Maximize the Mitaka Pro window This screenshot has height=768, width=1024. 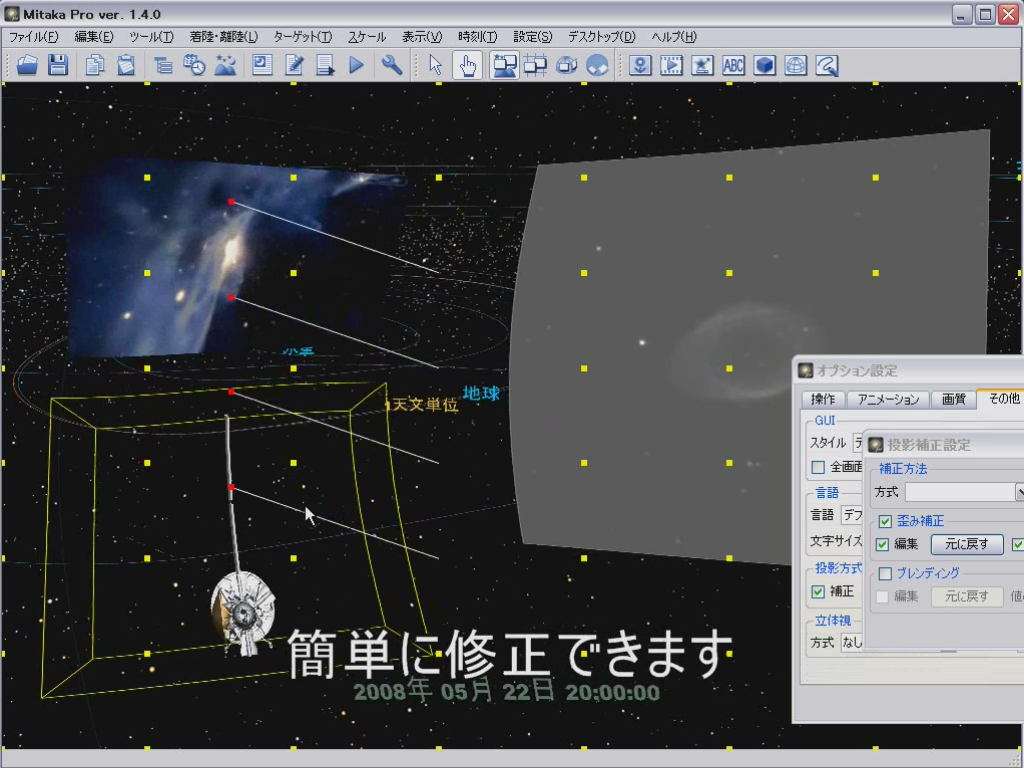point(985,14)
